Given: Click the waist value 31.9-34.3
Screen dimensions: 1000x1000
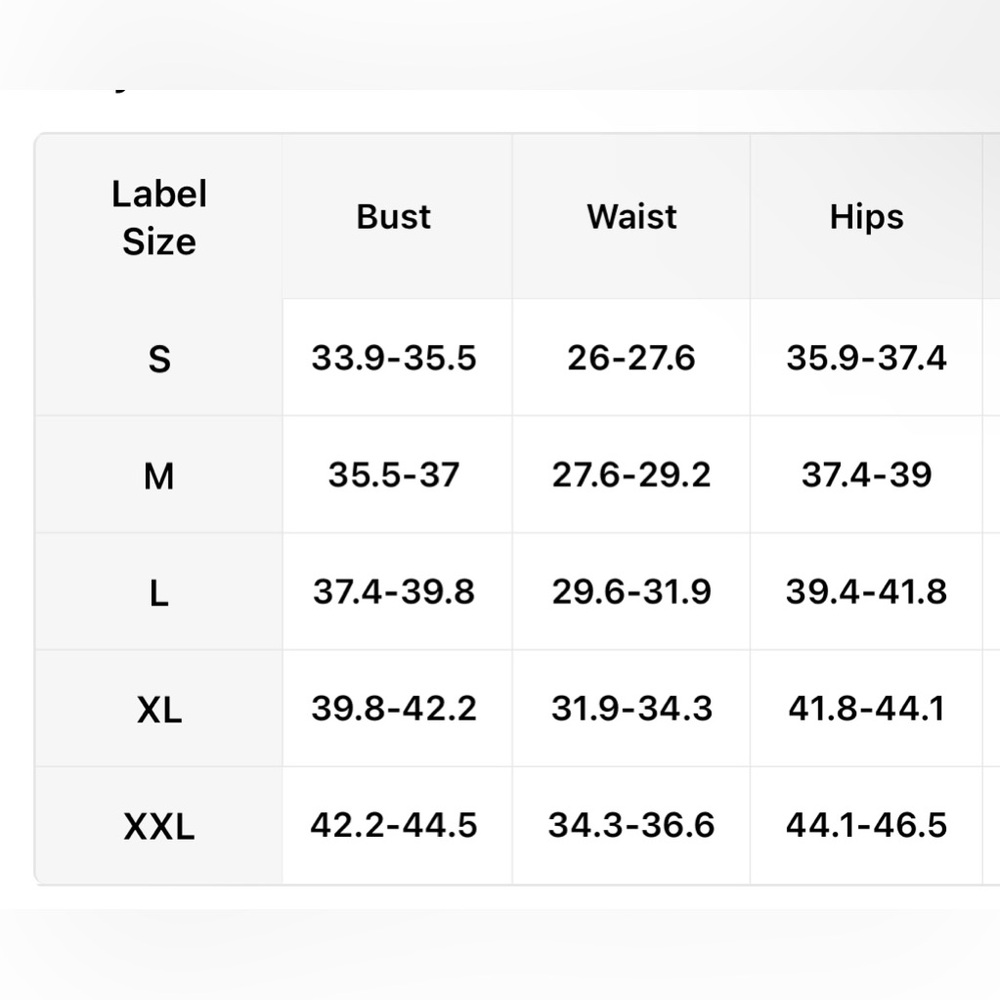Looking at the screenshot, I should pyautogui.click(x=631, y=709).
